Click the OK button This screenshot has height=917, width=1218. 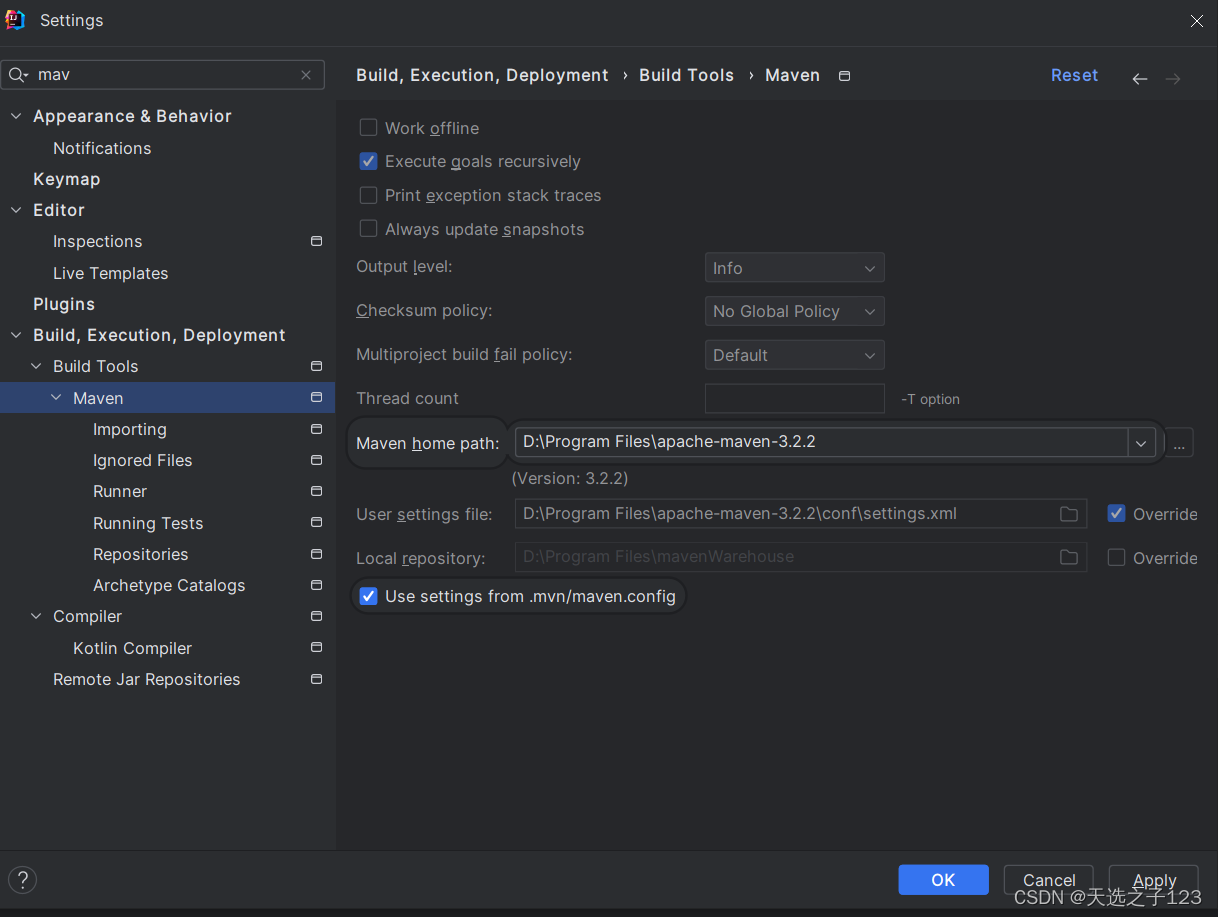[x=943, y=880]
